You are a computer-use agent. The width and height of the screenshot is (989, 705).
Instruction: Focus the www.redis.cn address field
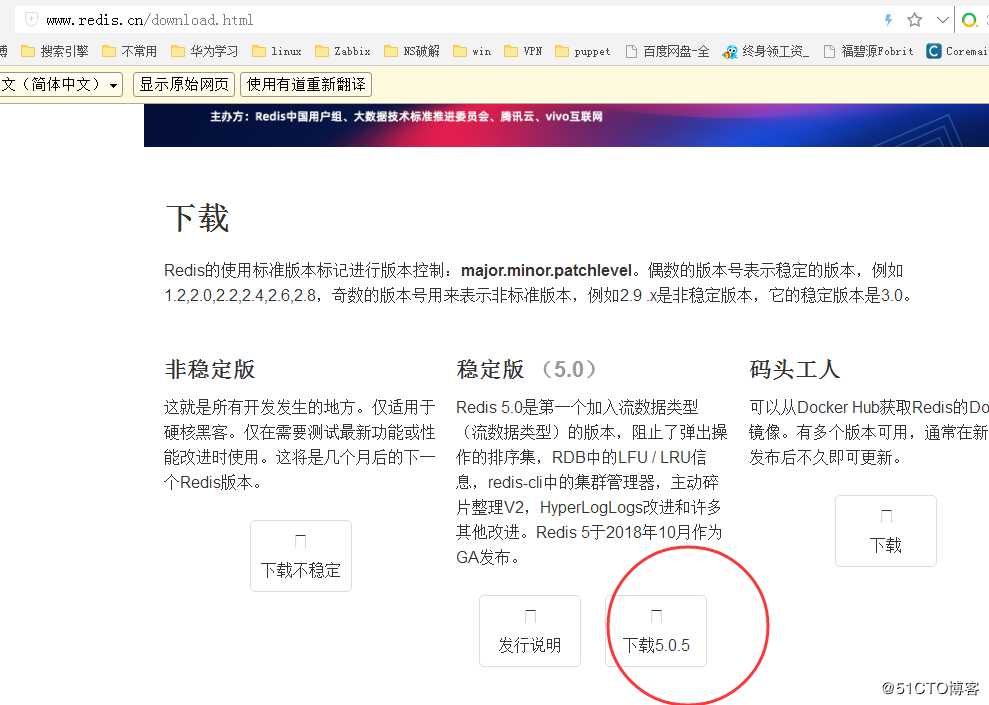tap(442, 20)
